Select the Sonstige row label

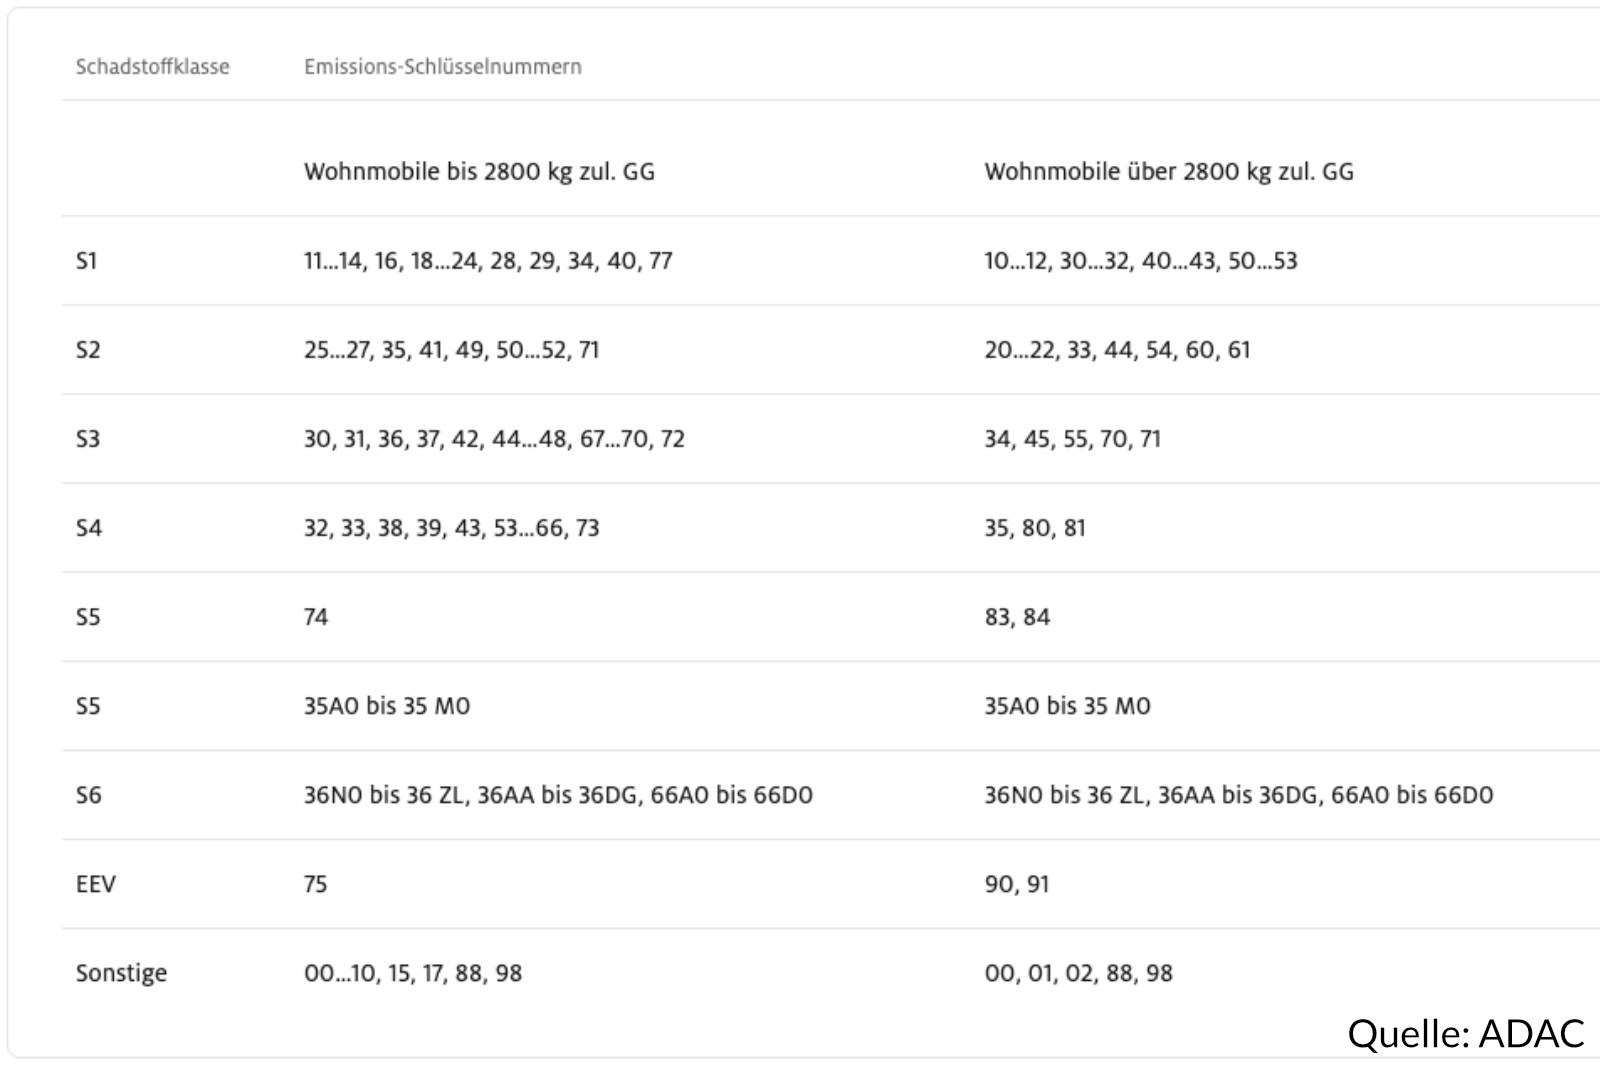click(x=121, y=973)
